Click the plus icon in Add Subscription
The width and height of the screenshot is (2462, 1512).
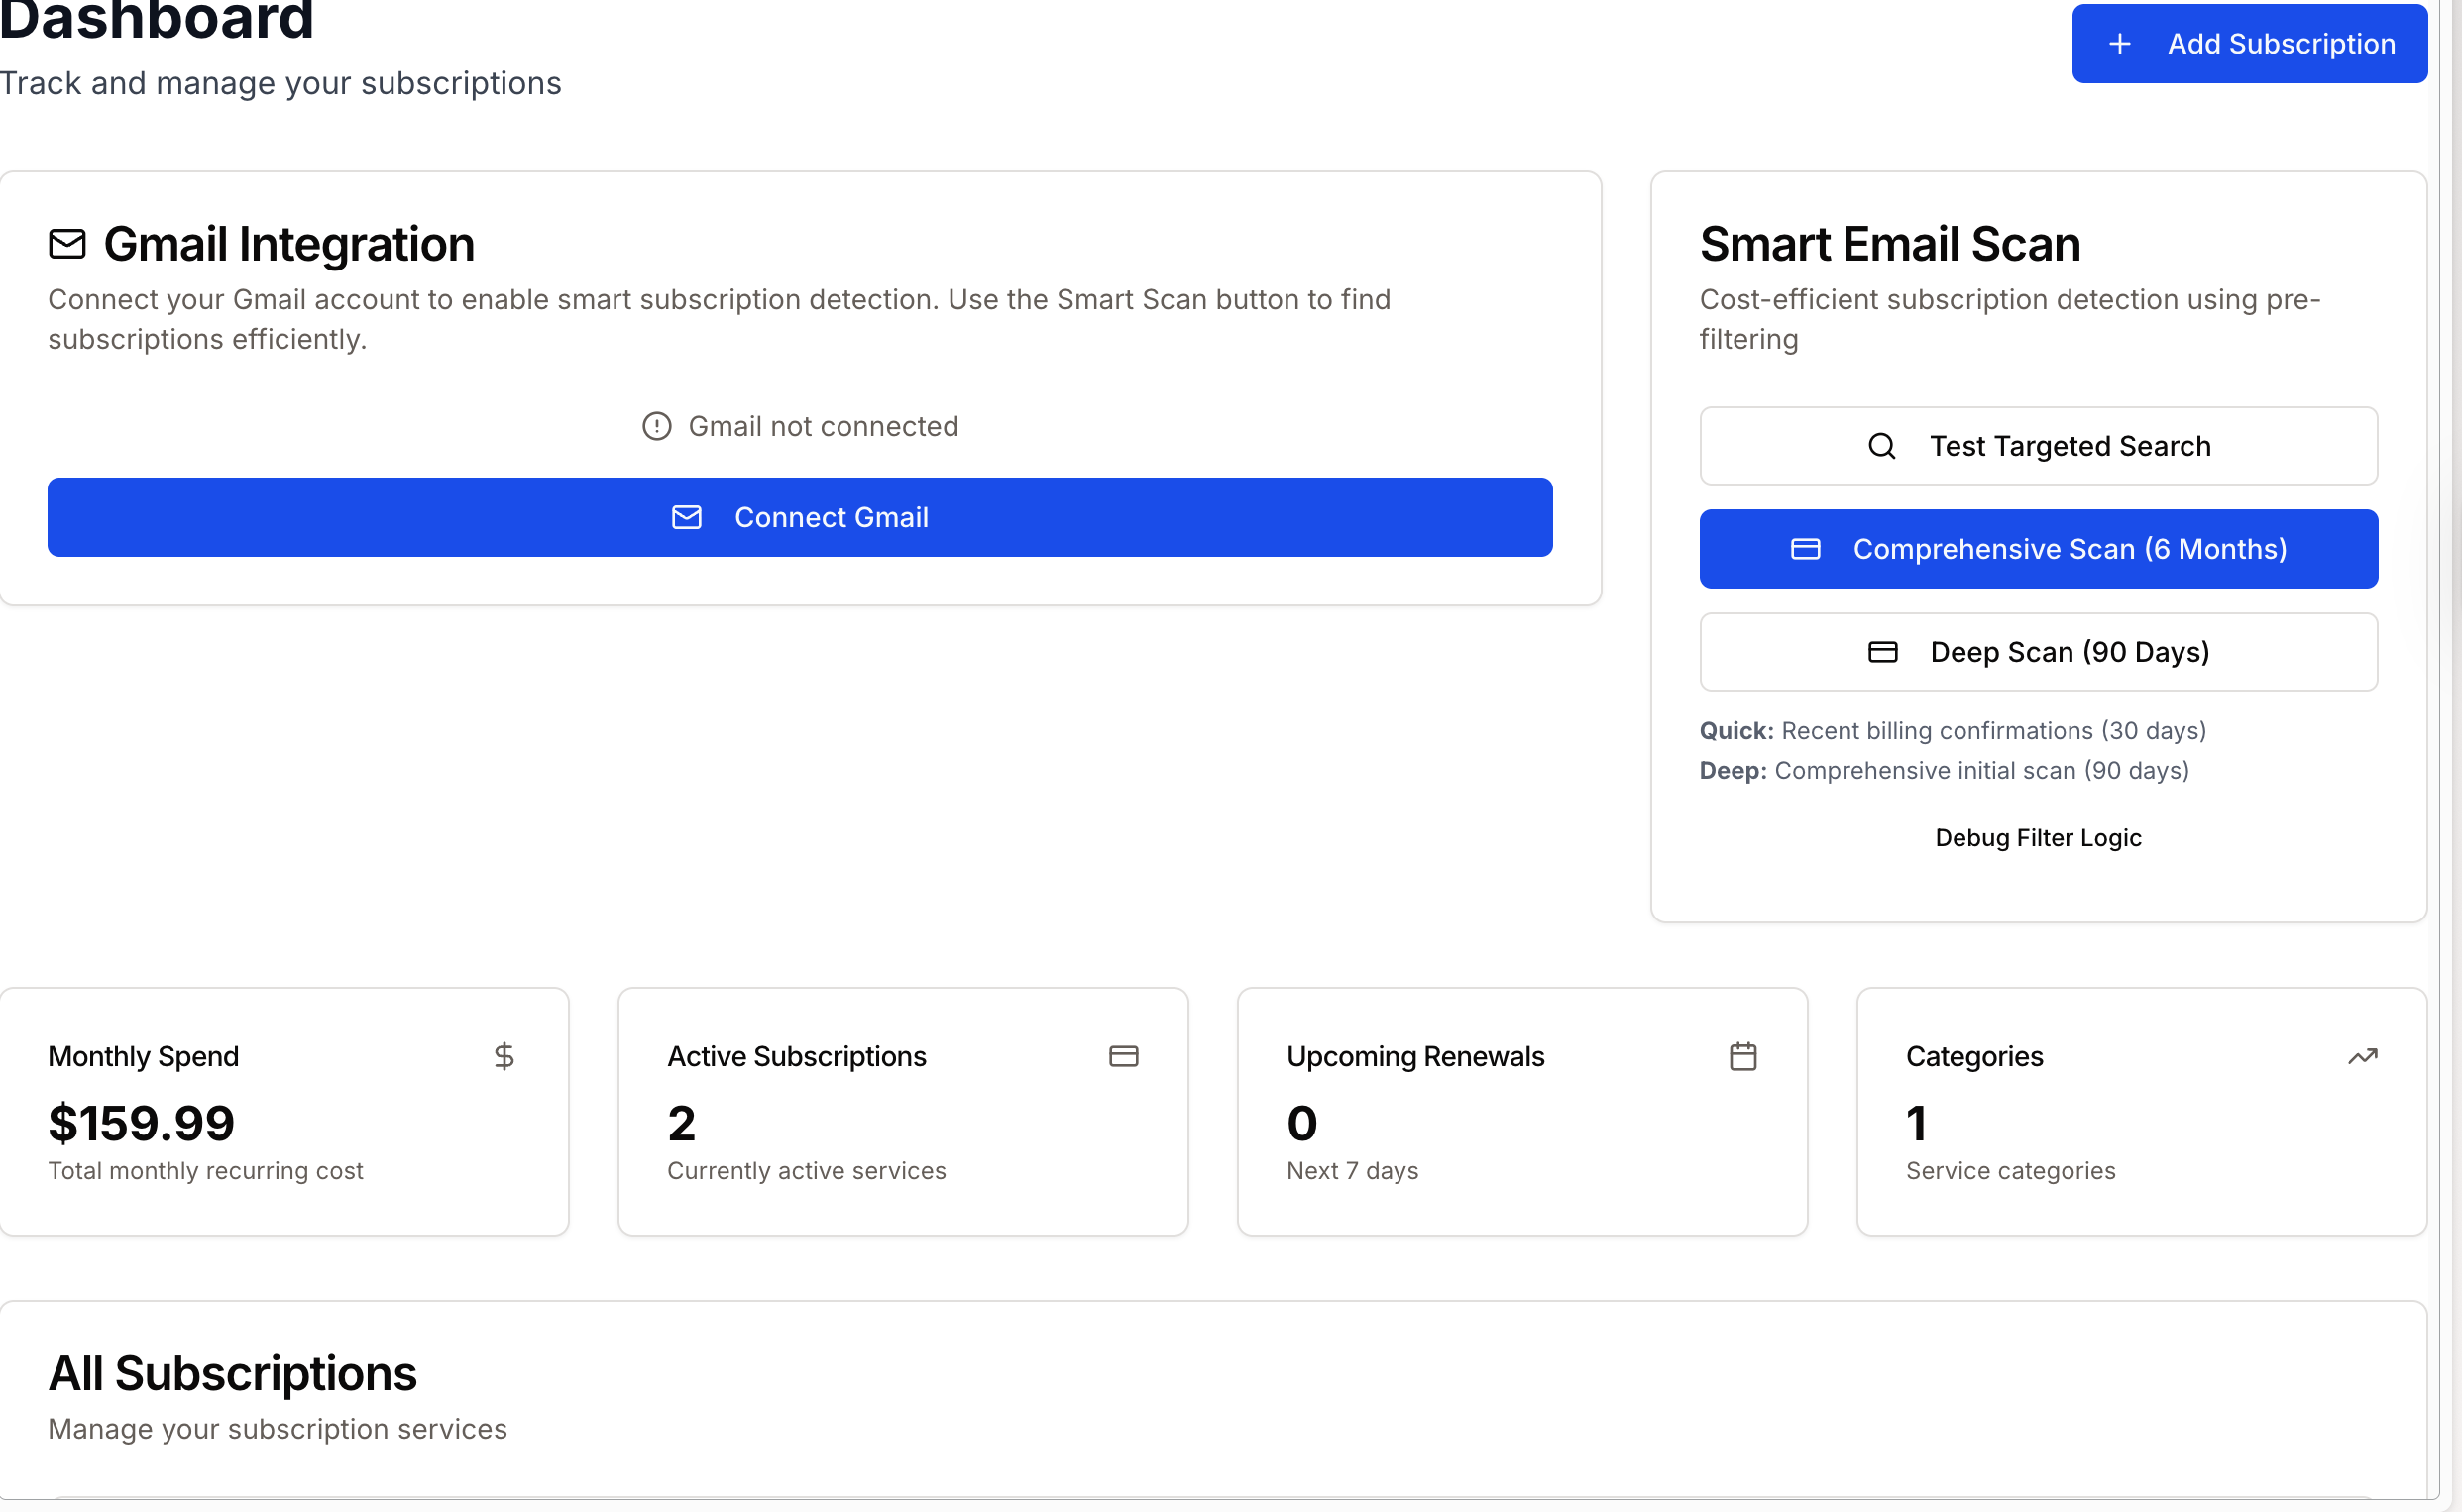[2119, 44]
